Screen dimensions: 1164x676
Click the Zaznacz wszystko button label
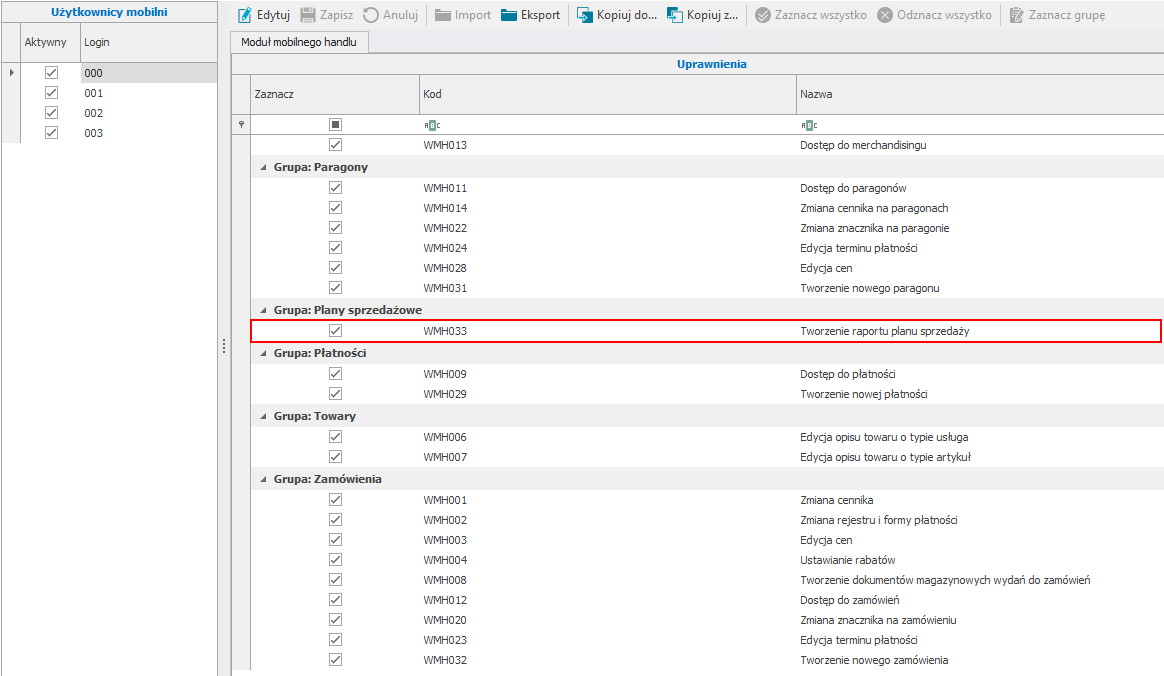(821, 16)
